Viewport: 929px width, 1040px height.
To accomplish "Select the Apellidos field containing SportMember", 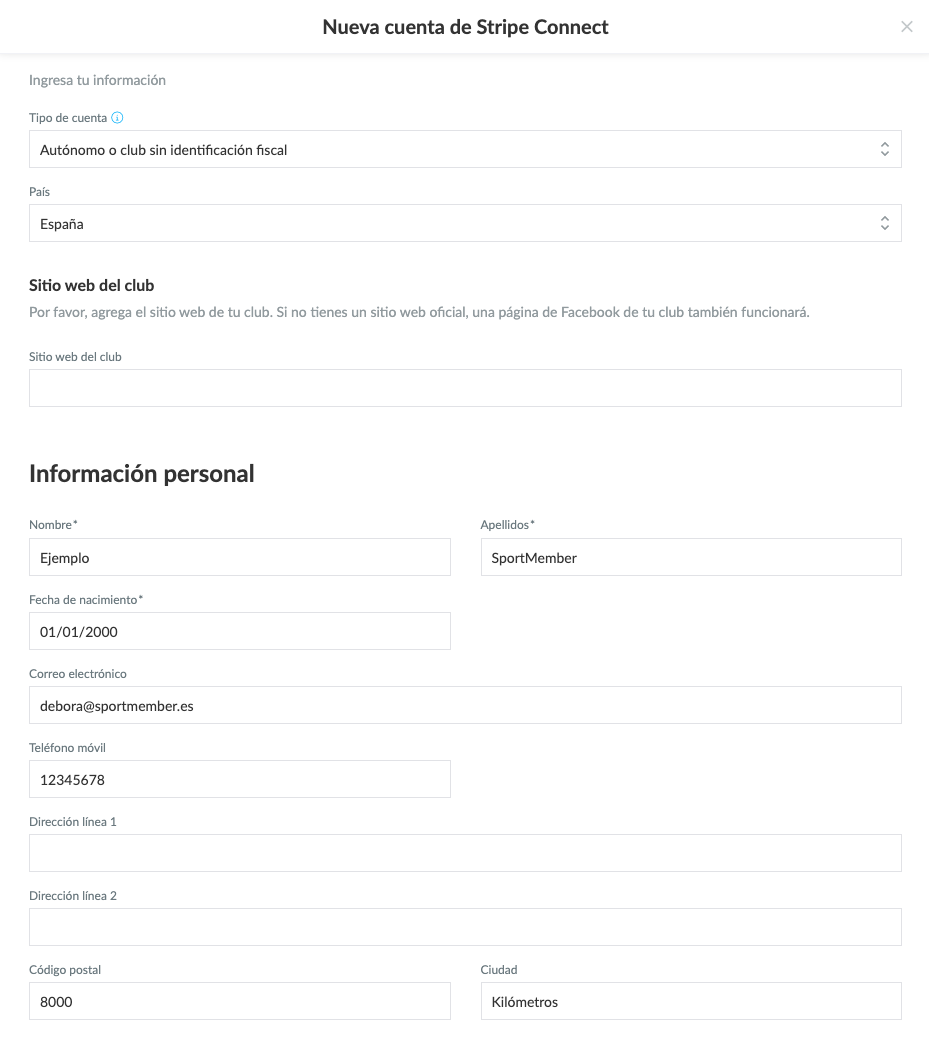I will pos(691,557).
